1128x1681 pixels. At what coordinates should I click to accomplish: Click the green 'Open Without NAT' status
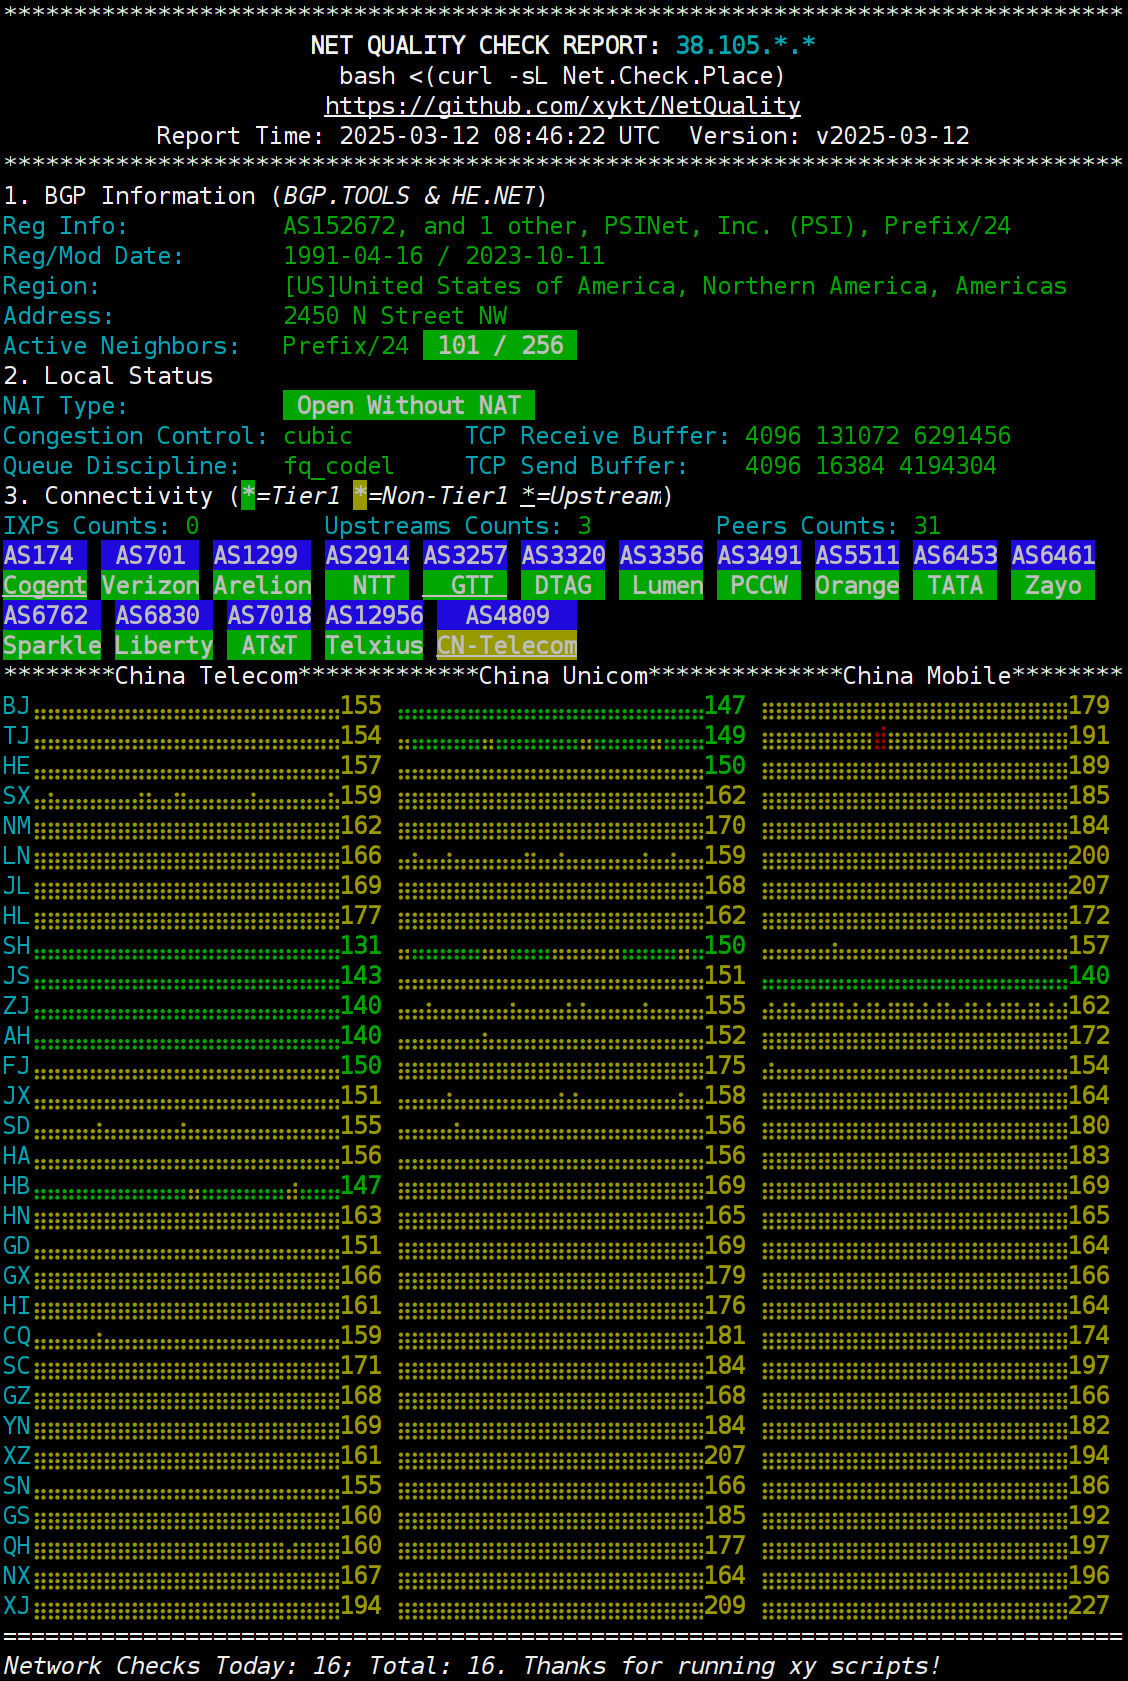408,406
